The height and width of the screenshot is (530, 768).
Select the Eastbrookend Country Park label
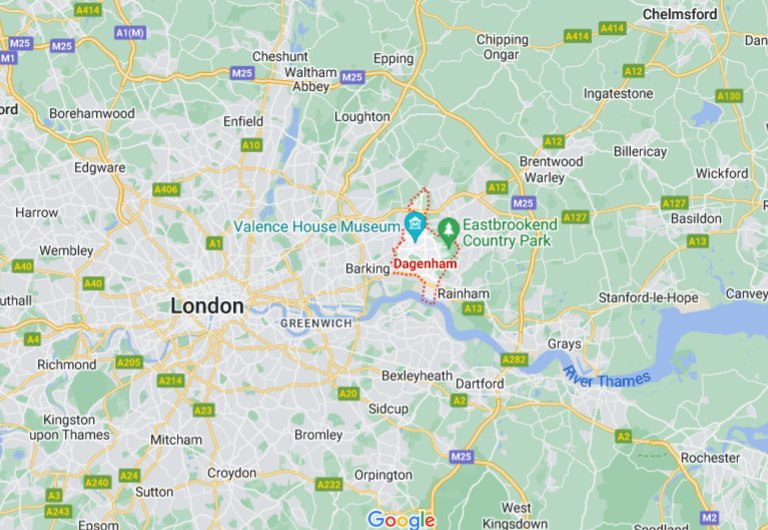pyautogui.click(x=509, y=233)
